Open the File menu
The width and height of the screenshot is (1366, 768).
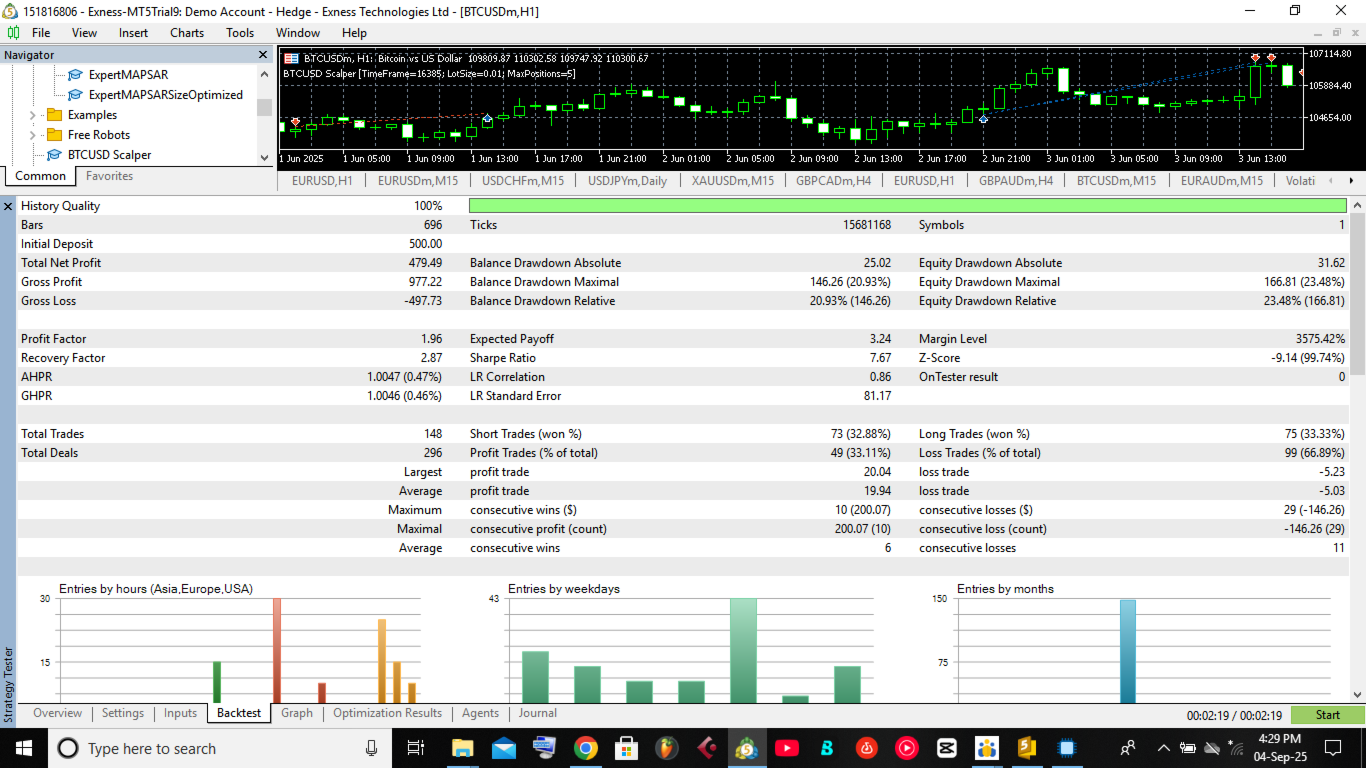click(41, 33)
